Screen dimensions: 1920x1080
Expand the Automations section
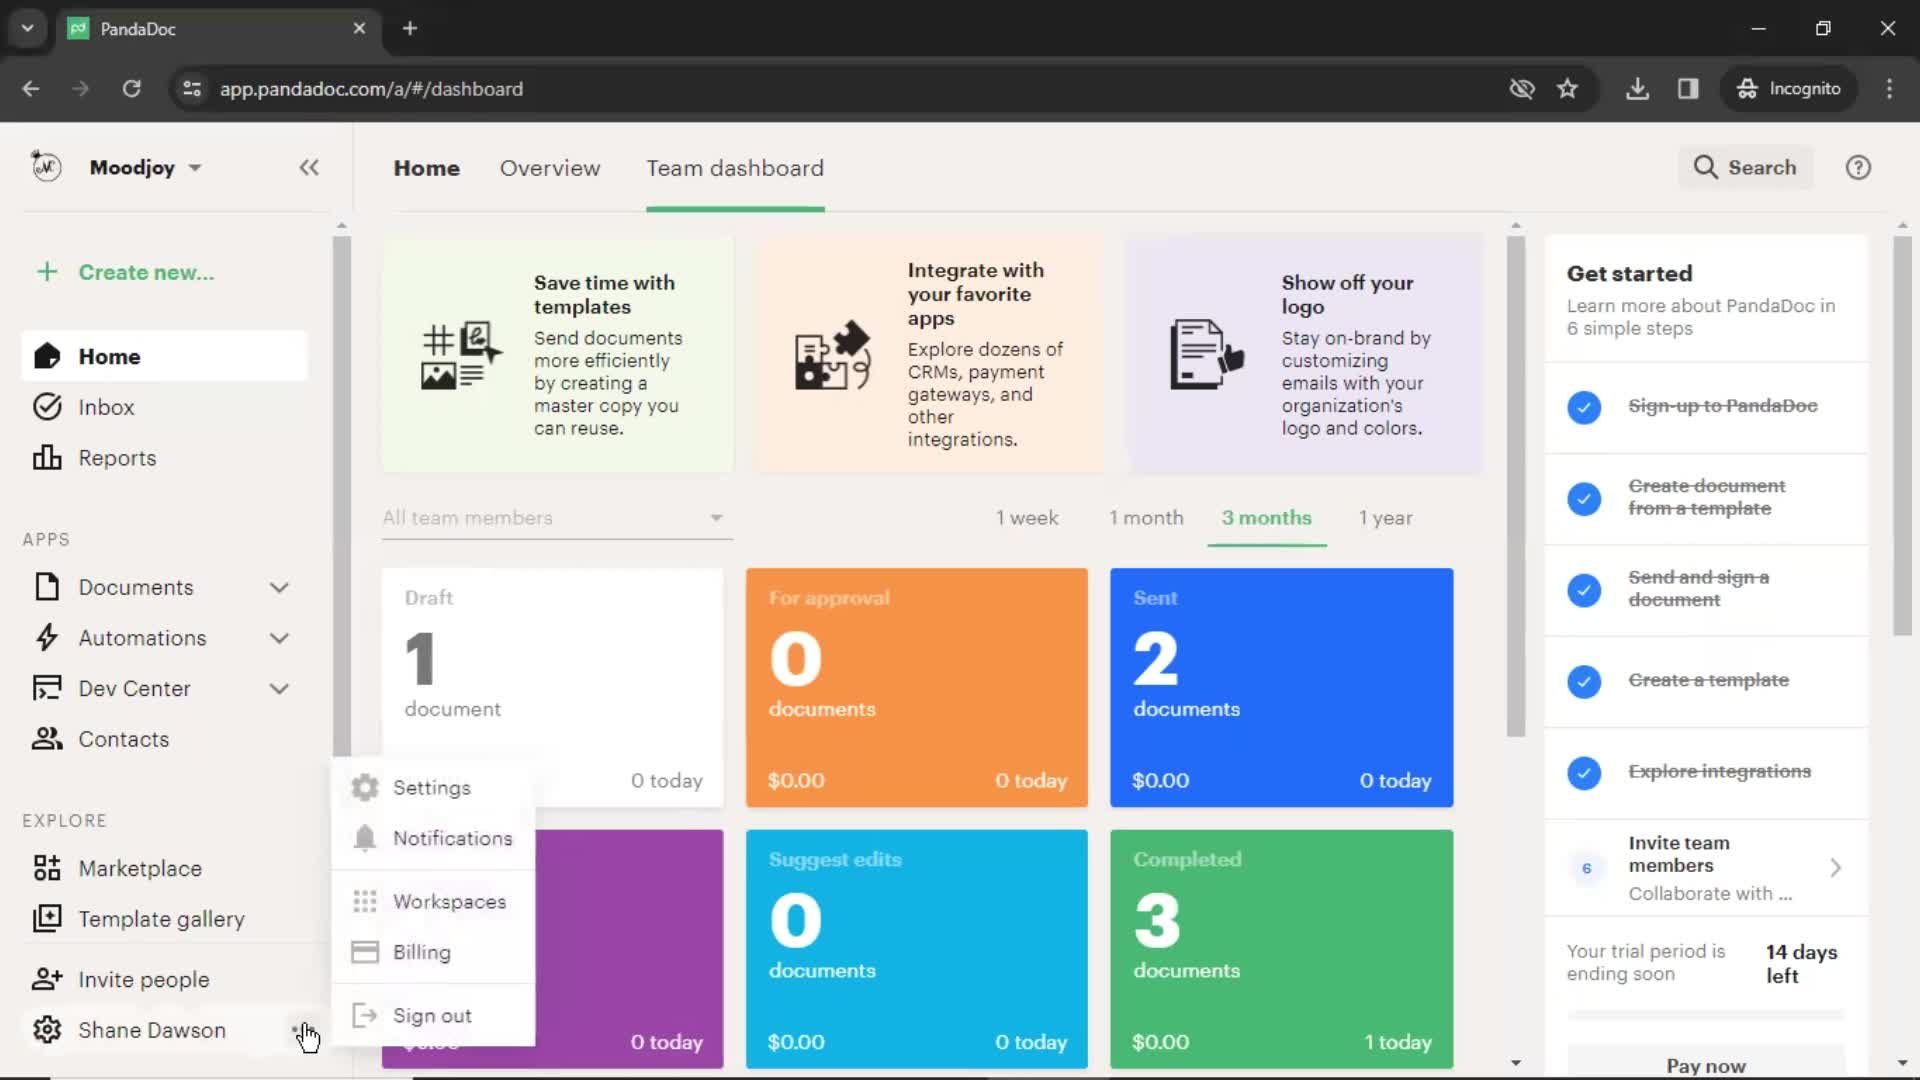(280, 637)
